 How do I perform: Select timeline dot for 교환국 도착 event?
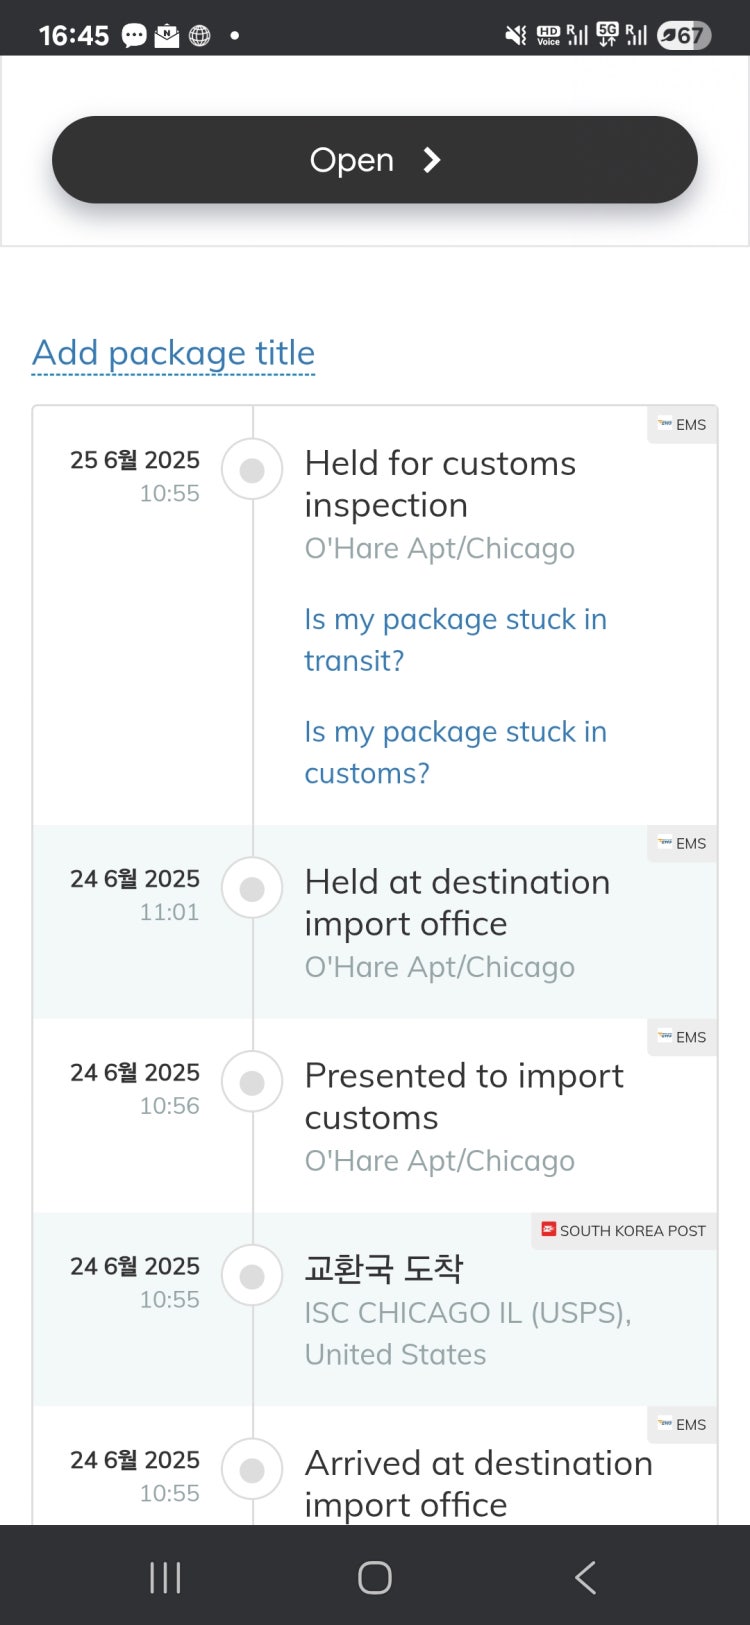(252, 1276)
